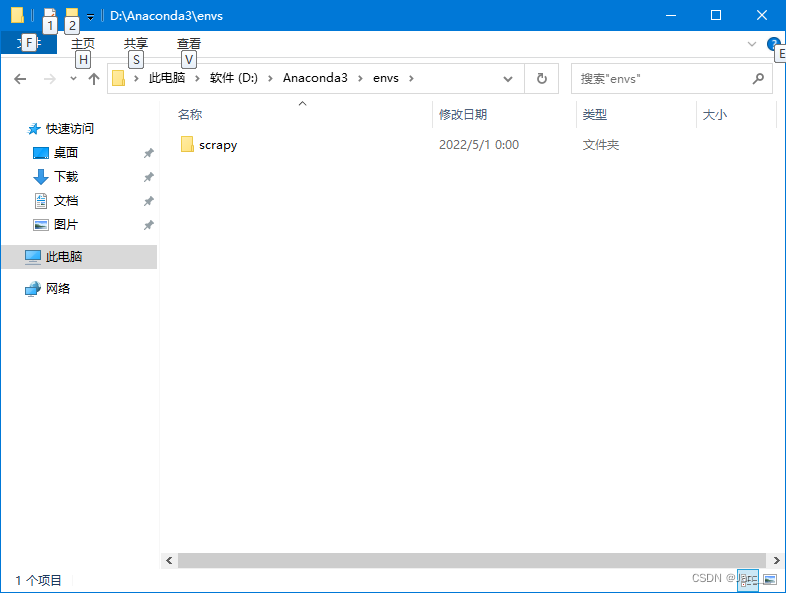Click envs breadcrumb segment
The width and height of the screenshot is (786, 593).
point(386,78)
